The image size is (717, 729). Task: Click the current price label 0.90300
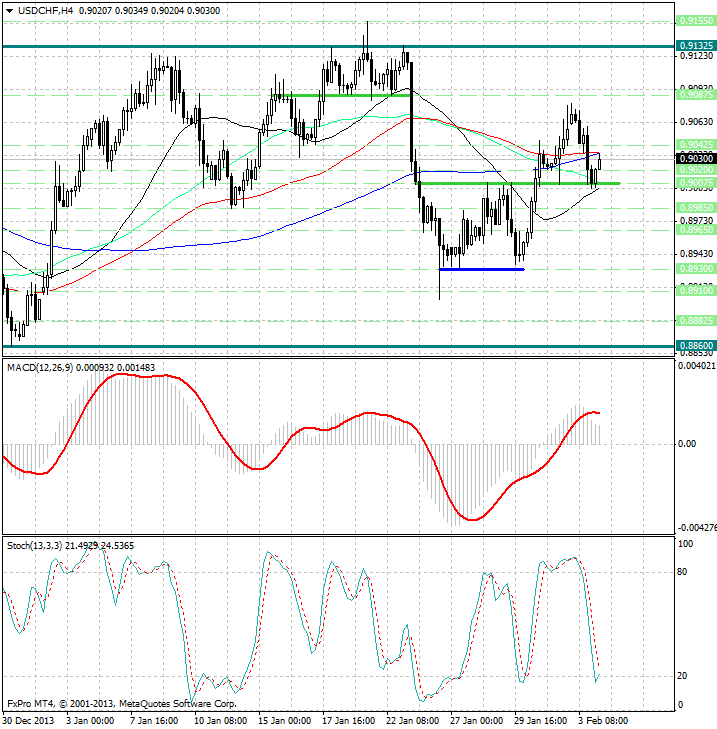coord(696,159)
